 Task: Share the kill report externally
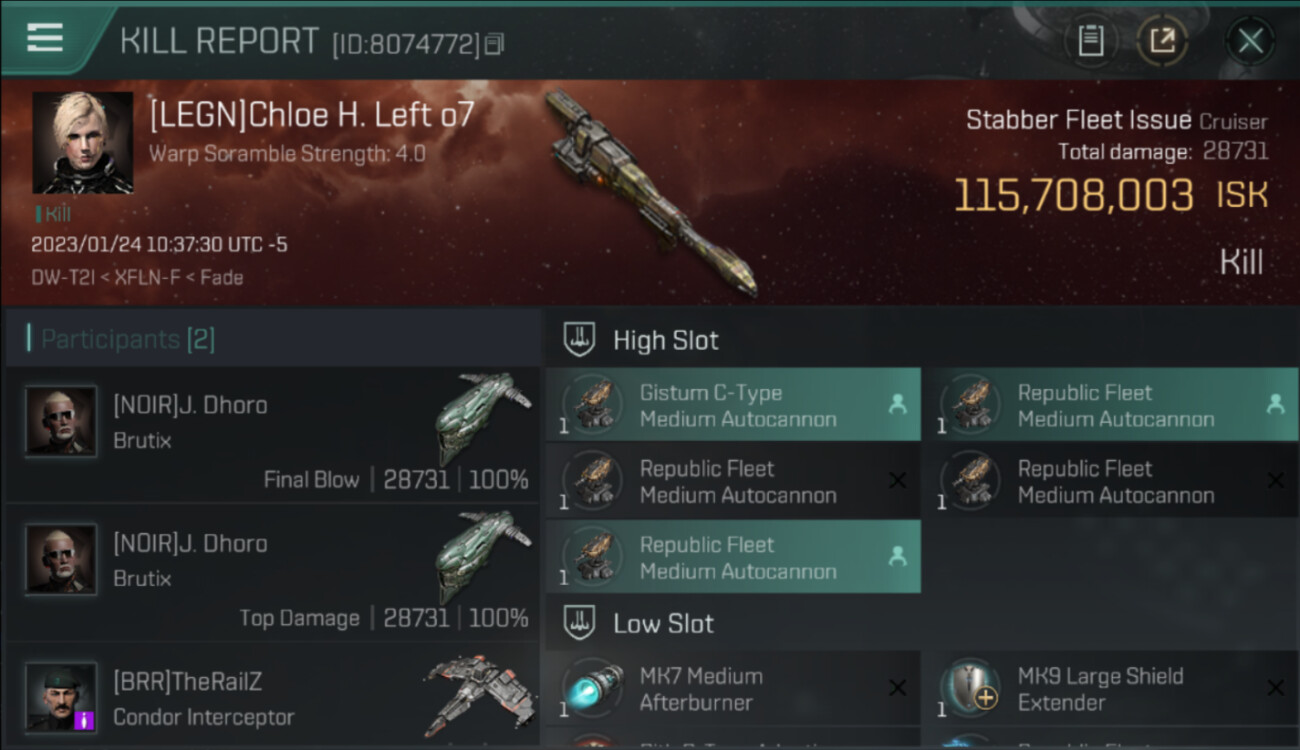(1162, 41)
